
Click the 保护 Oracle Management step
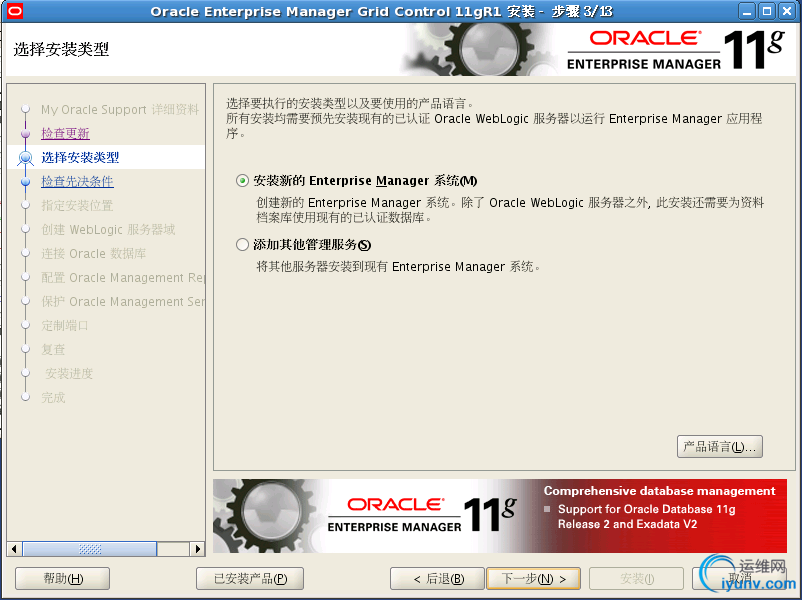[x=123, y=302]
